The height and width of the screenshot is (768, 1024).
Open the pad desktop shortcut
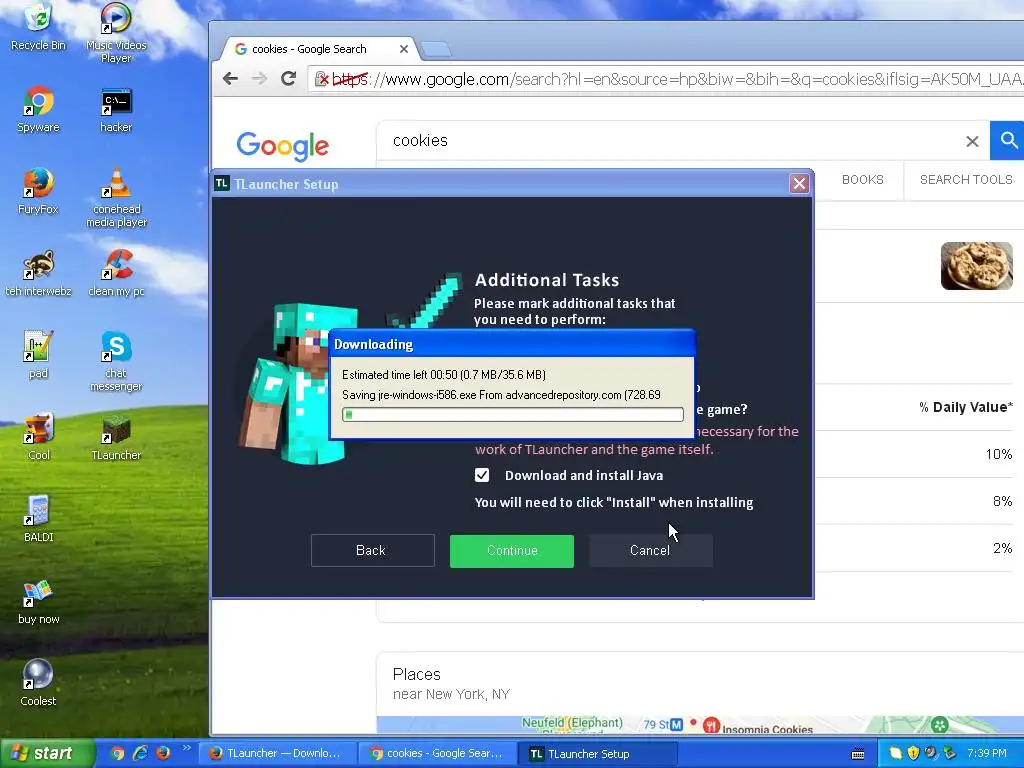(38, 355)
